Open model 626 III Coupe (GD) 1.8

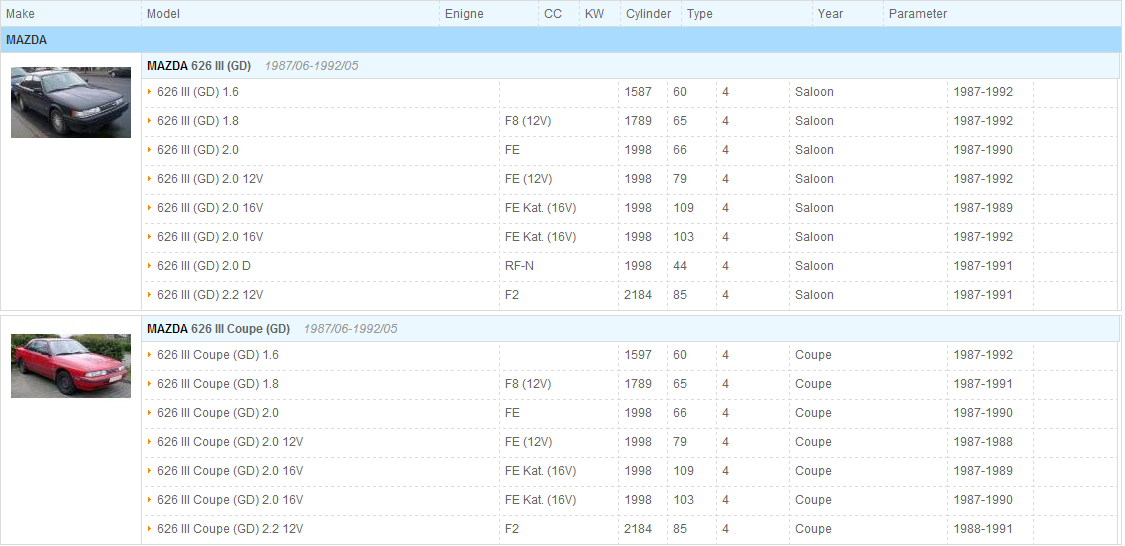point(218,384)
